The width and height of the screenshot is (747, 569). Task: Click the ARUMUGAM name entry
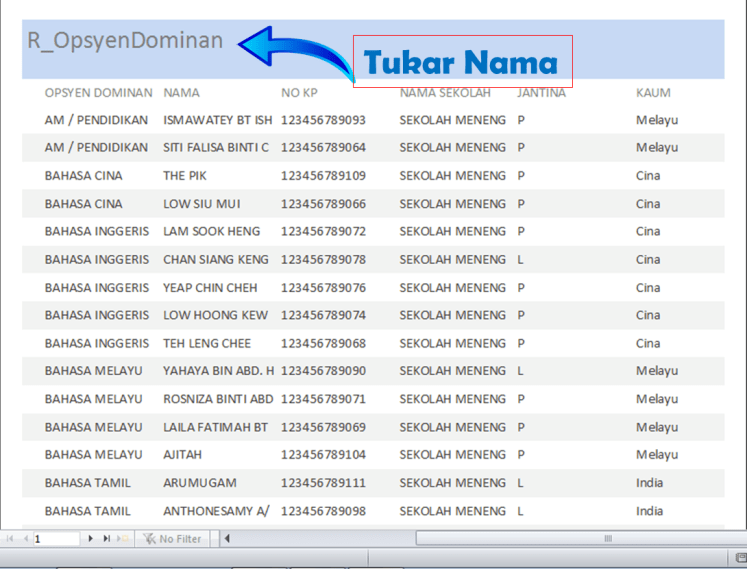[x=200, y=483]
